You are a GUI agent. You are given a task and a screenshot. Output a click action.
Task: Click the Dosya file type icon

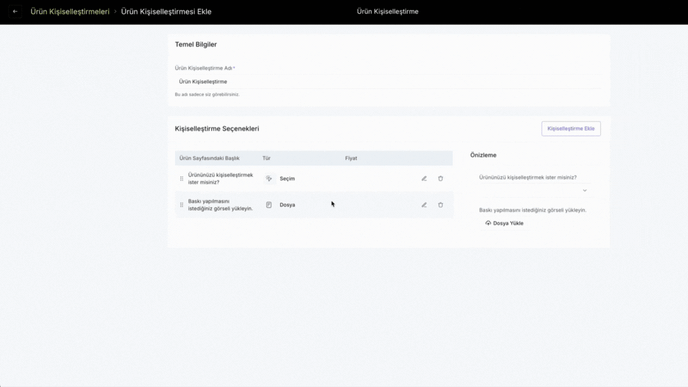(x=269, y=205)
